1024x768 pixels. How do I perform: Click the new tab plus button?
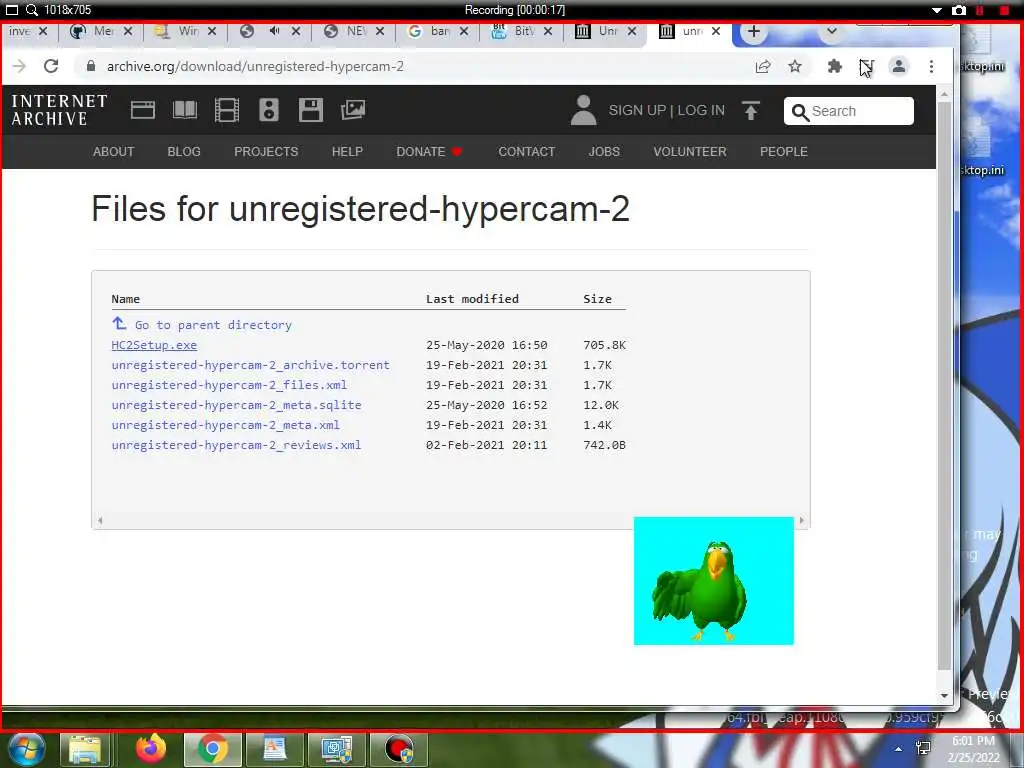pyautogui.click(x=753, y=31)
